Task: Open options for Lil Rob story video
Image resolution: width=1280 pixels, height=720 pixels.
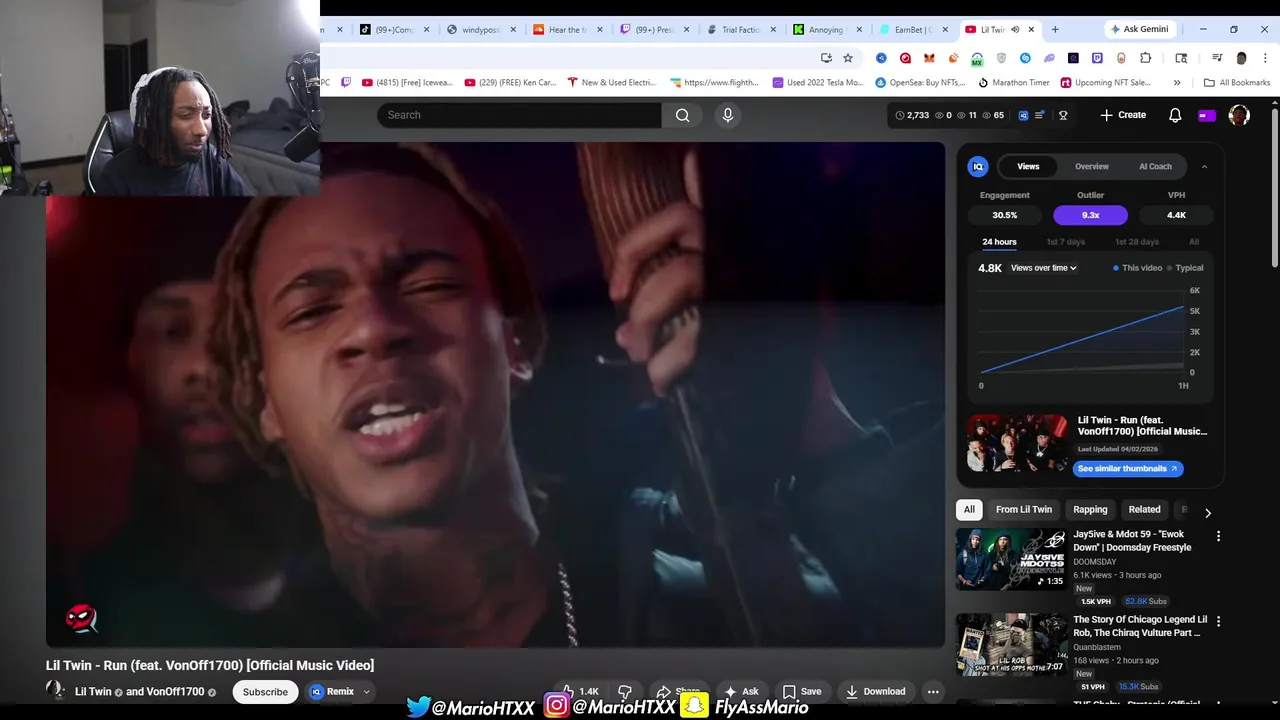Action: 1218,622
